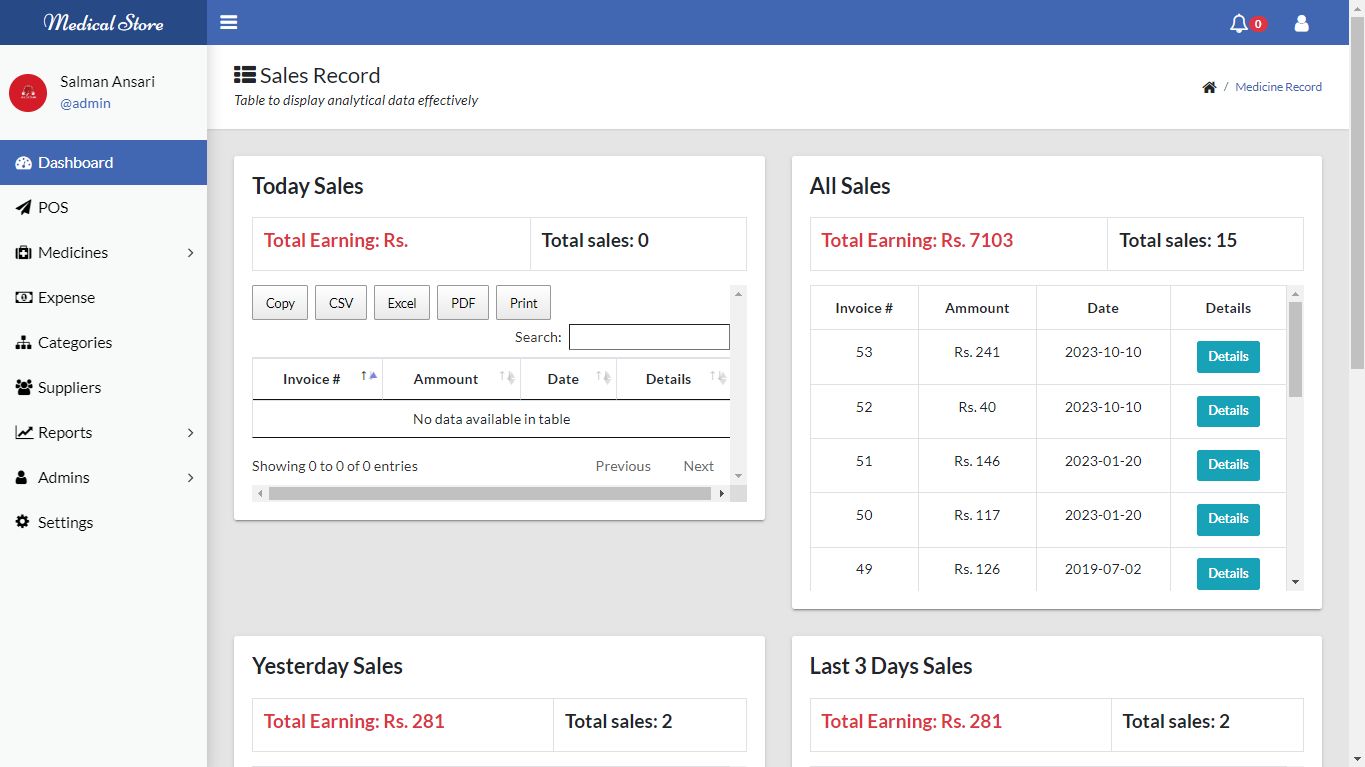The image size is (1365, 767).
Task: Sort Today Sales by Date column
Action: coord(566,379)
